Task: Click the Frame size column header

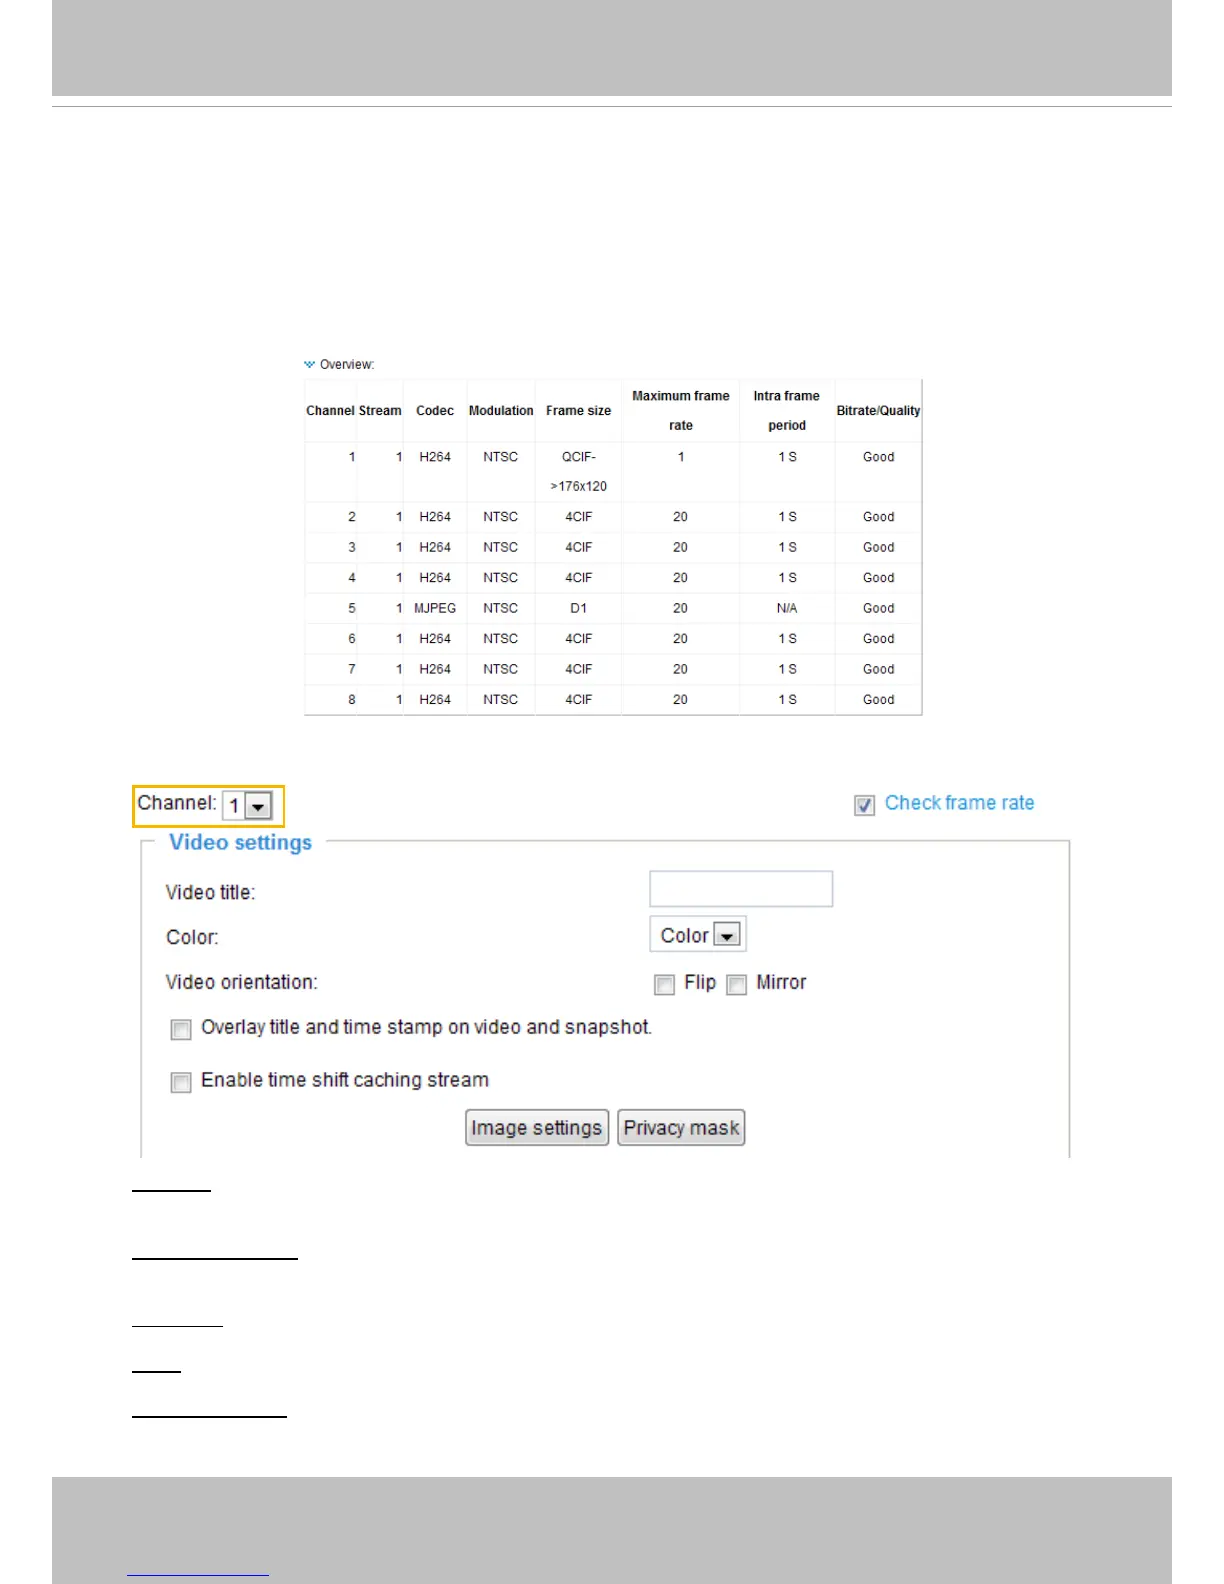Action: click(x=578, y=411)
